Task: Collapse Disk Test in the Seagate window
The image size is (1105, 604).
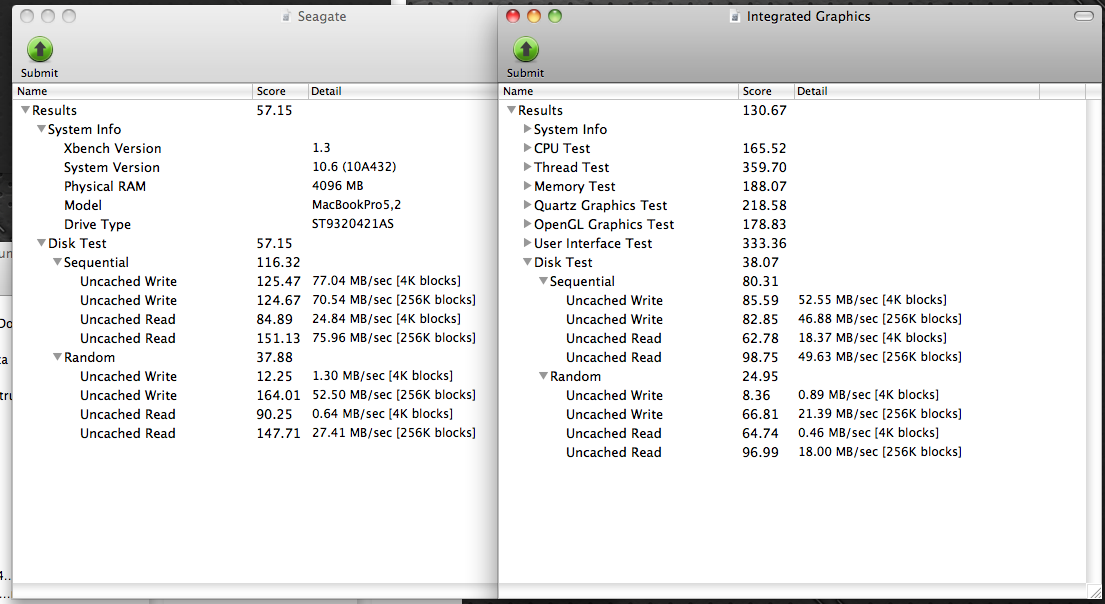Action: click(x=41, y=243)
